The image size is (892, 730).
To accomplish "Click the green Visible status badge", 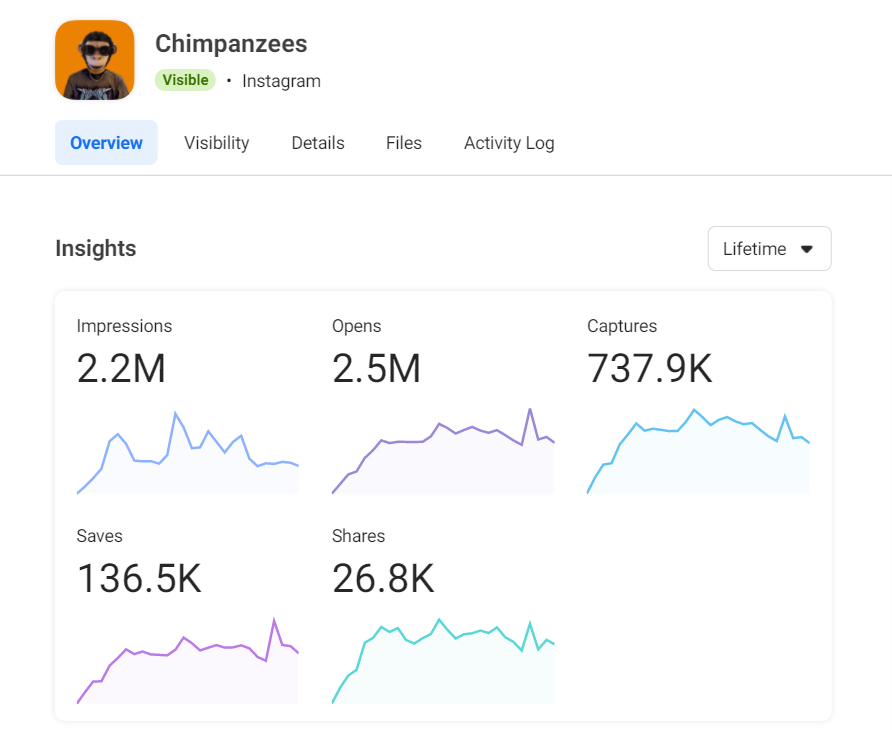I will click(x=185, y=80).
